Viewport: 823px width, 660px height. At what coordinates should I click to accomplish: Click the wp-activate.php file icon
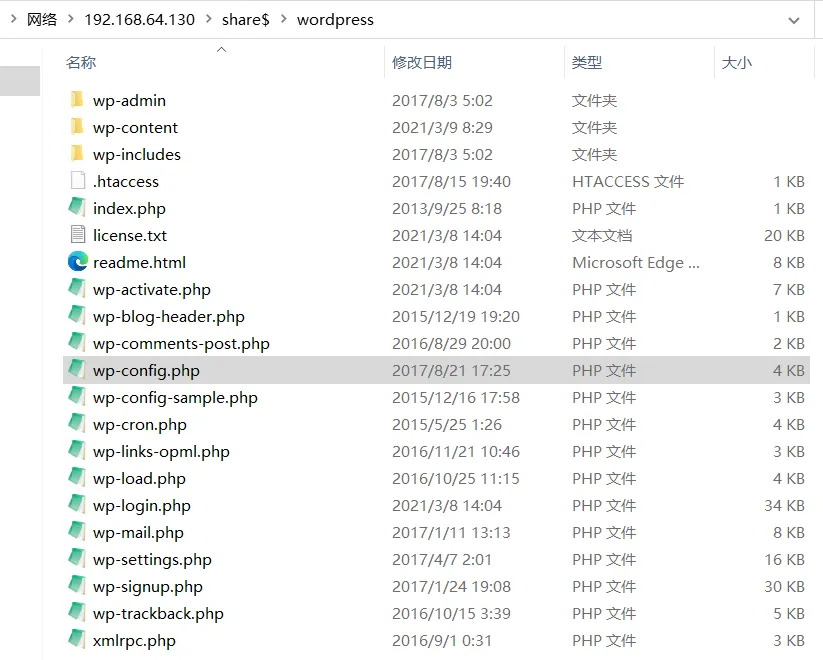[77, 288]
